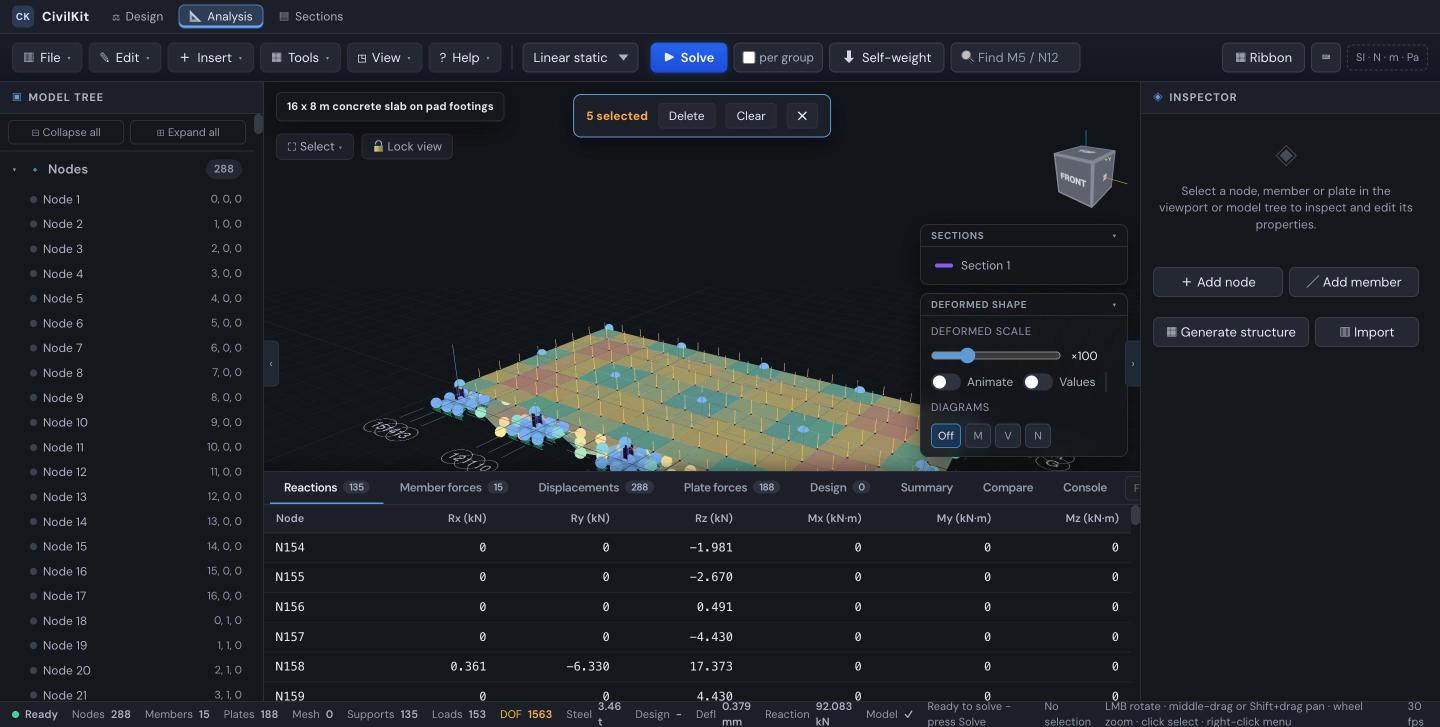Click the Generate structure button
This screenshot has height=727, width=1440.
tap(1231, 332)
